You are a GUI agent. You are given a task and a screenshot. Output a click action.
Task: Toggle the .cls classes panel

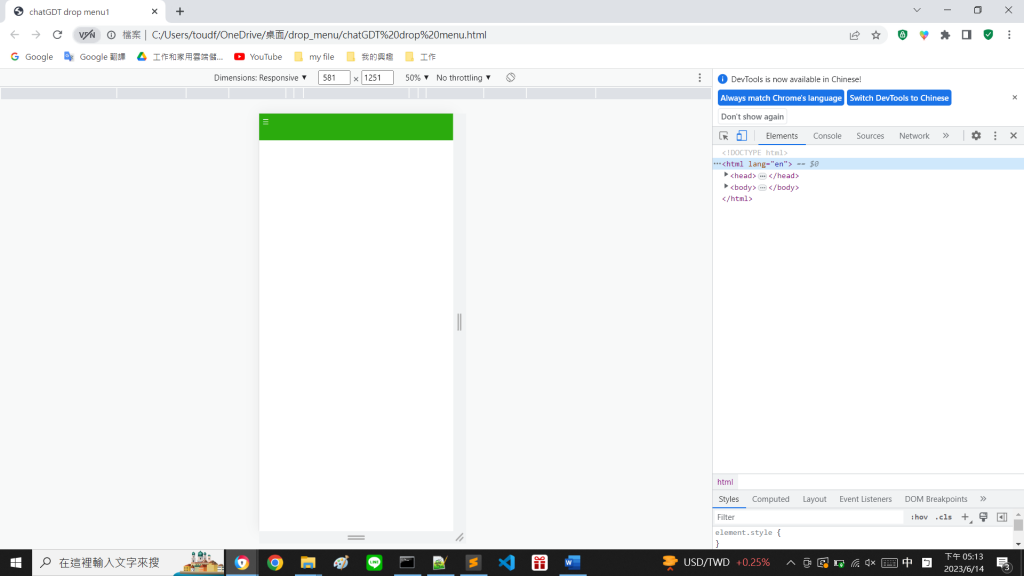943,517
